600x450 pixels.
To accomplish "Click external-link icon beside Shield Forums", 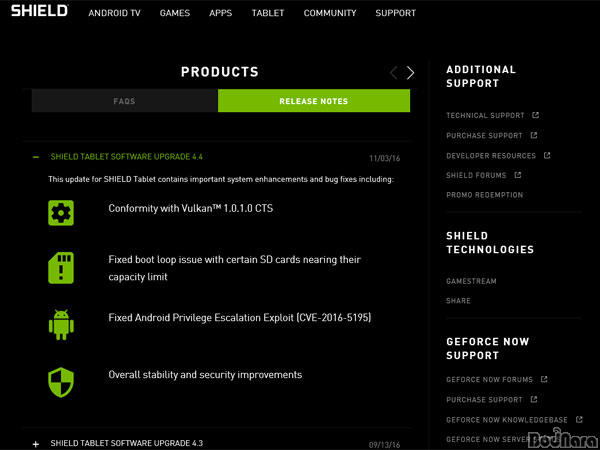I will tap(518, 175).
